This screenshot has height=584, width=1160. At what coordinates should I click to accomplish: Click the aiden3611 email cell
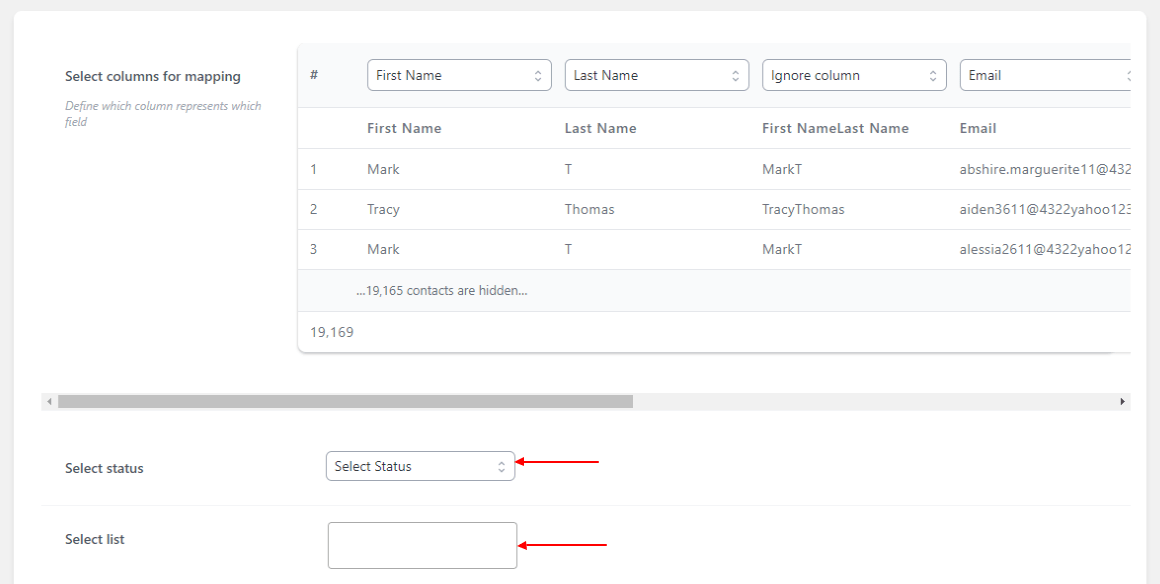1045,209
